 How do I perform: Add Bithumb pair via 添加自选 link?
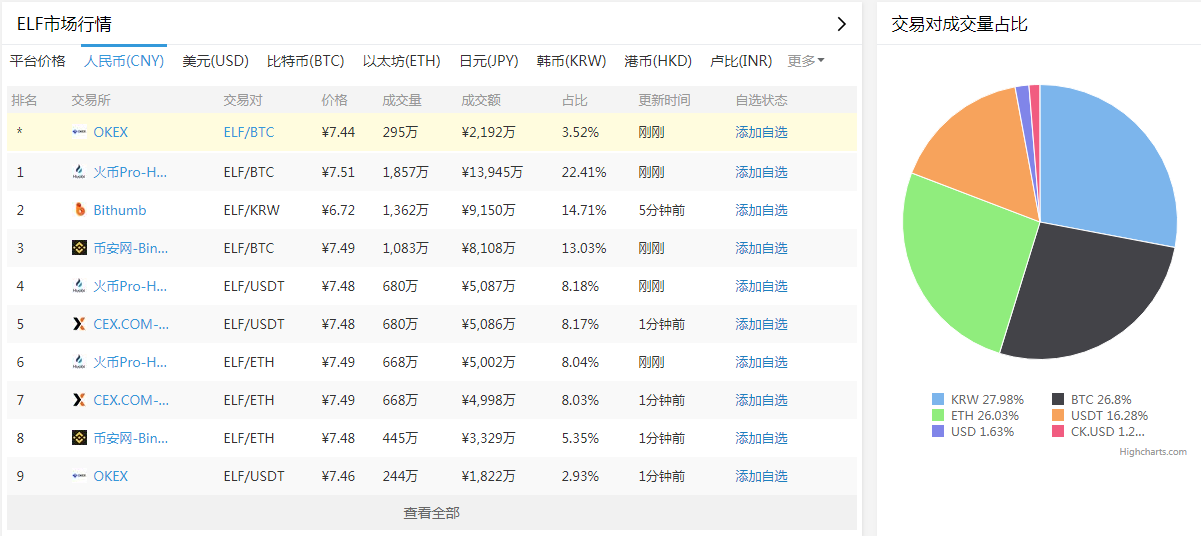[x=761, y=210]
